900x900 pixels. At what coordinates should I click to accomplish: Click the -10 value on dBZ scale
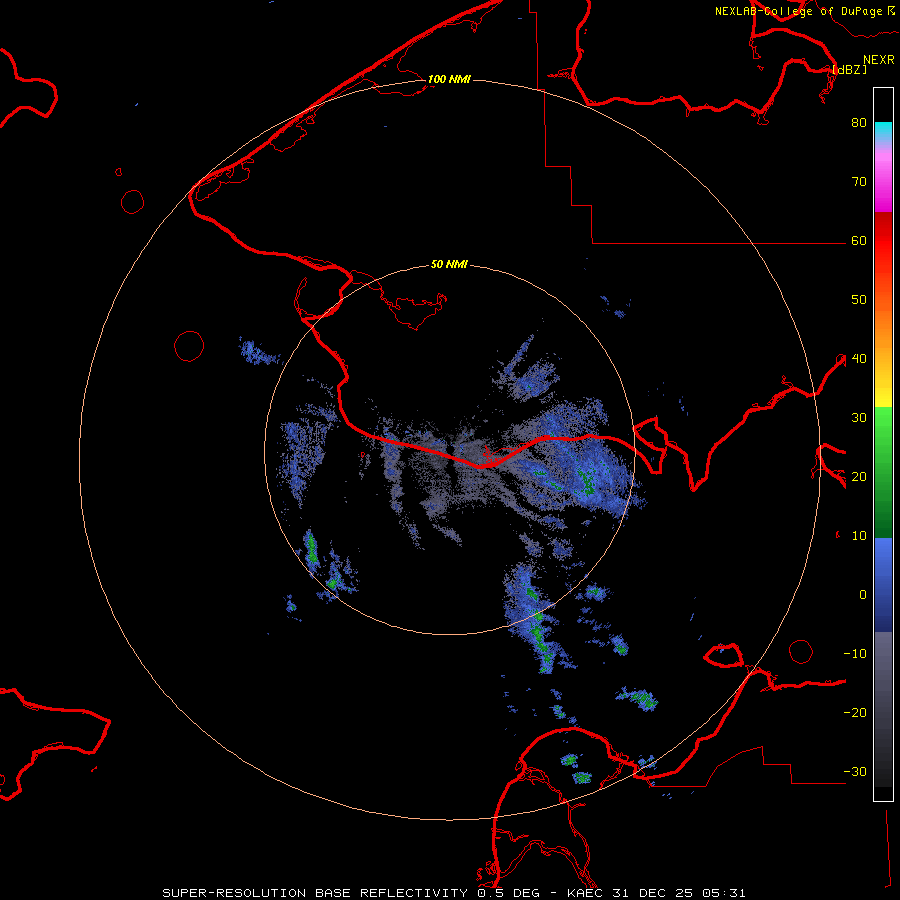click(855, 653)
